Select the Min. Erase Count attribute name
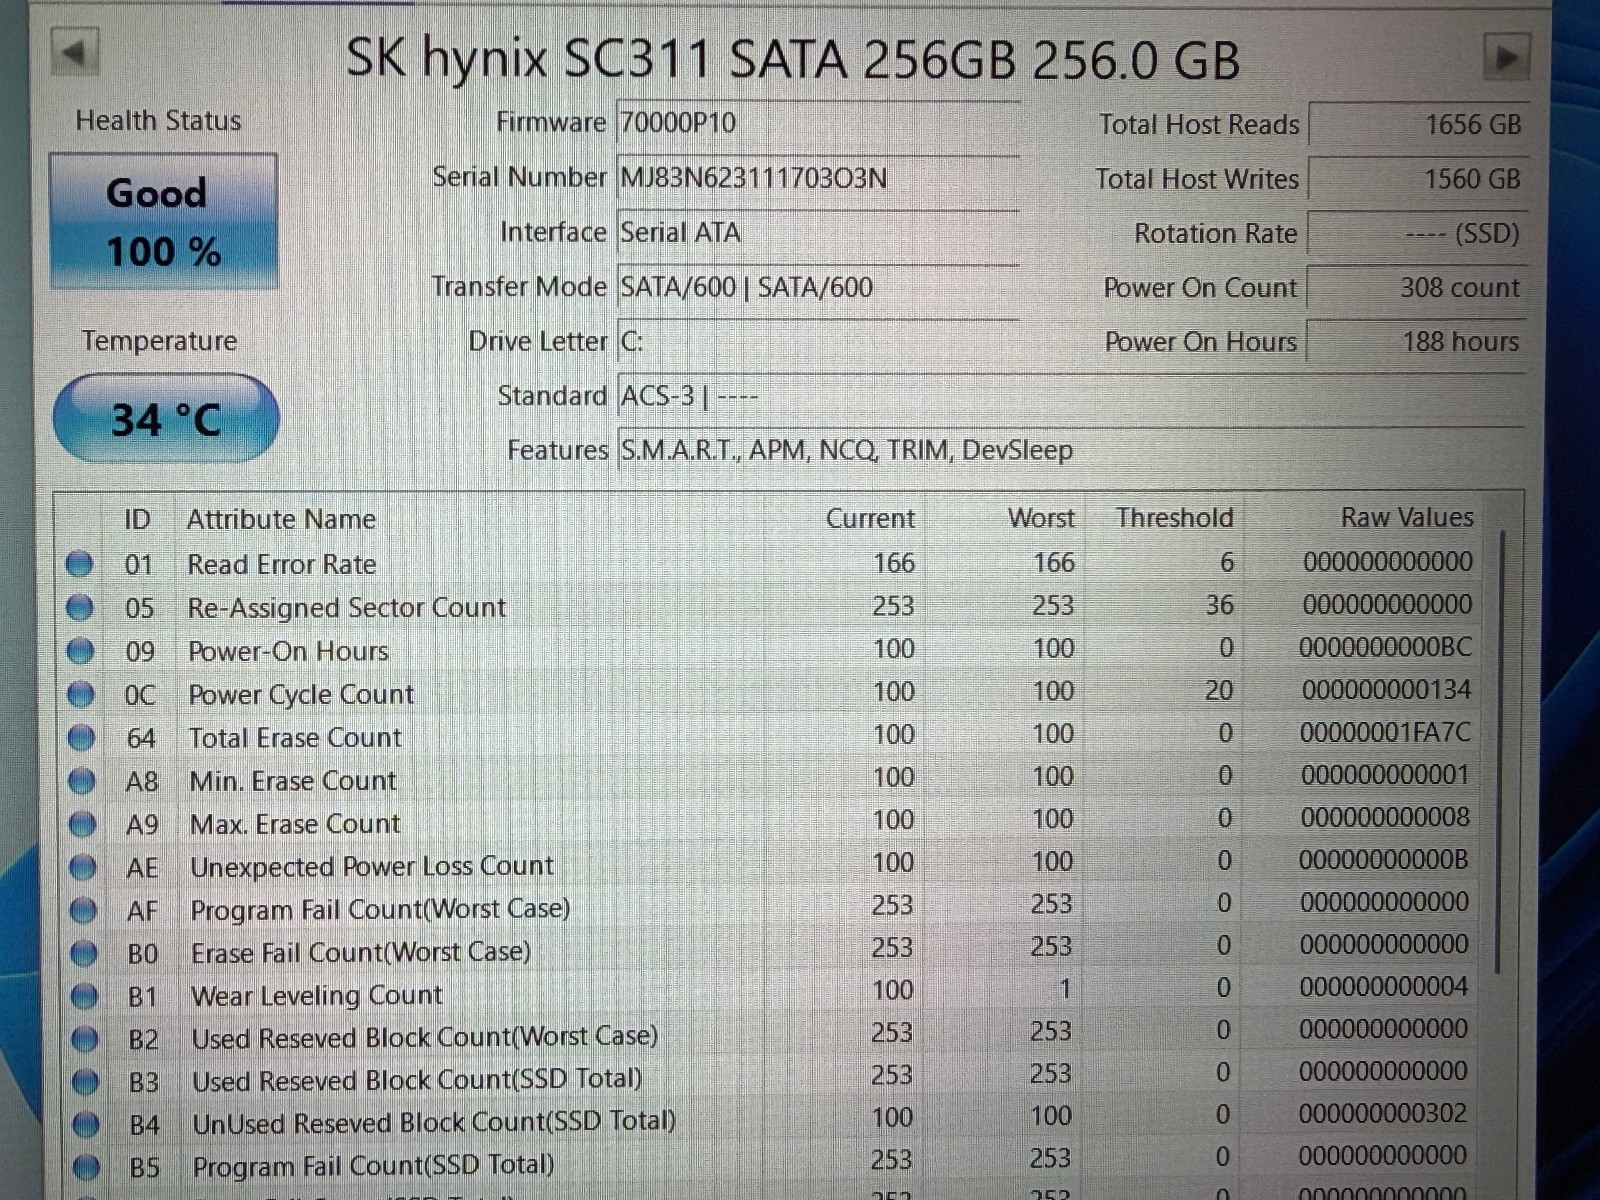 [x=293, y=781]
